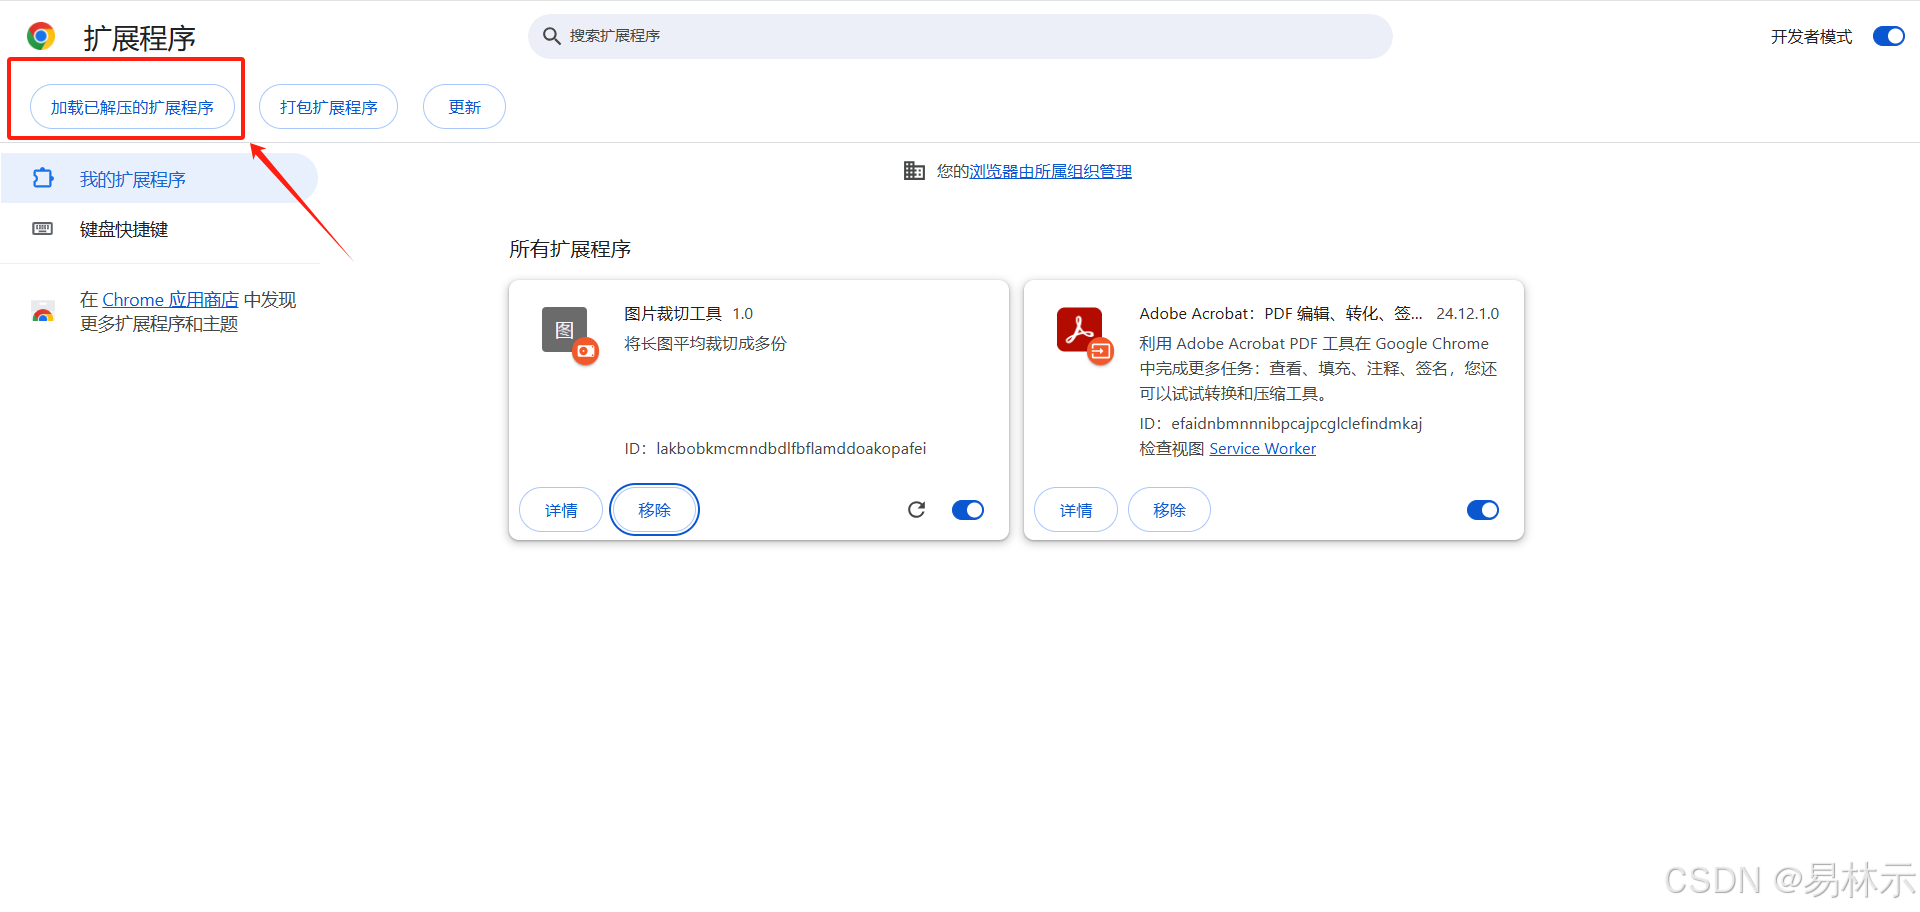Screen dimensions: 1920x912
Task: Focus the 搜索扩展程序 search field
Action: 960,36
